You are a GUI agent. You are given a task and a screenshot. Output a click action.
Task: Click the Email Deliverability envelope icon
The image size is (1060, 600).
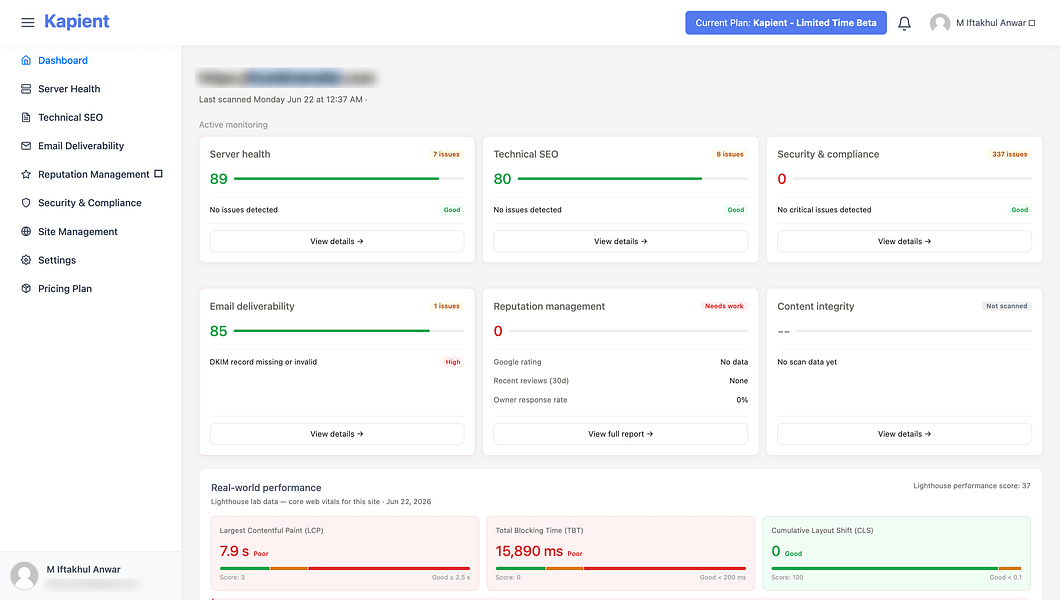[x=26, y=145]
